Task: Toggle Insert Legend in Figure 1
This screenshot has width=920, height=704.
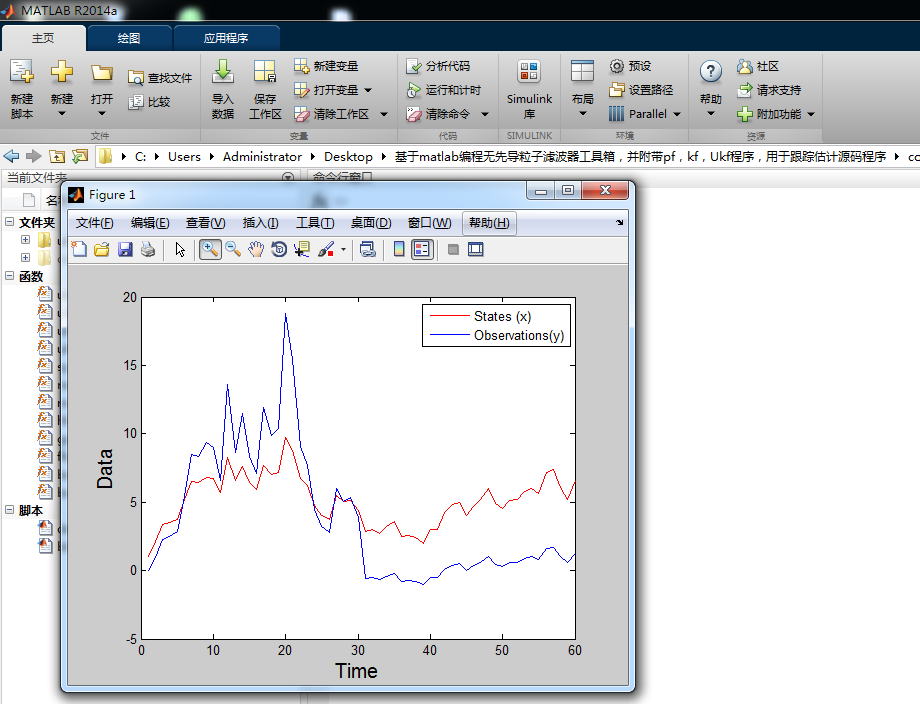Action: click(x=422, y=249)
